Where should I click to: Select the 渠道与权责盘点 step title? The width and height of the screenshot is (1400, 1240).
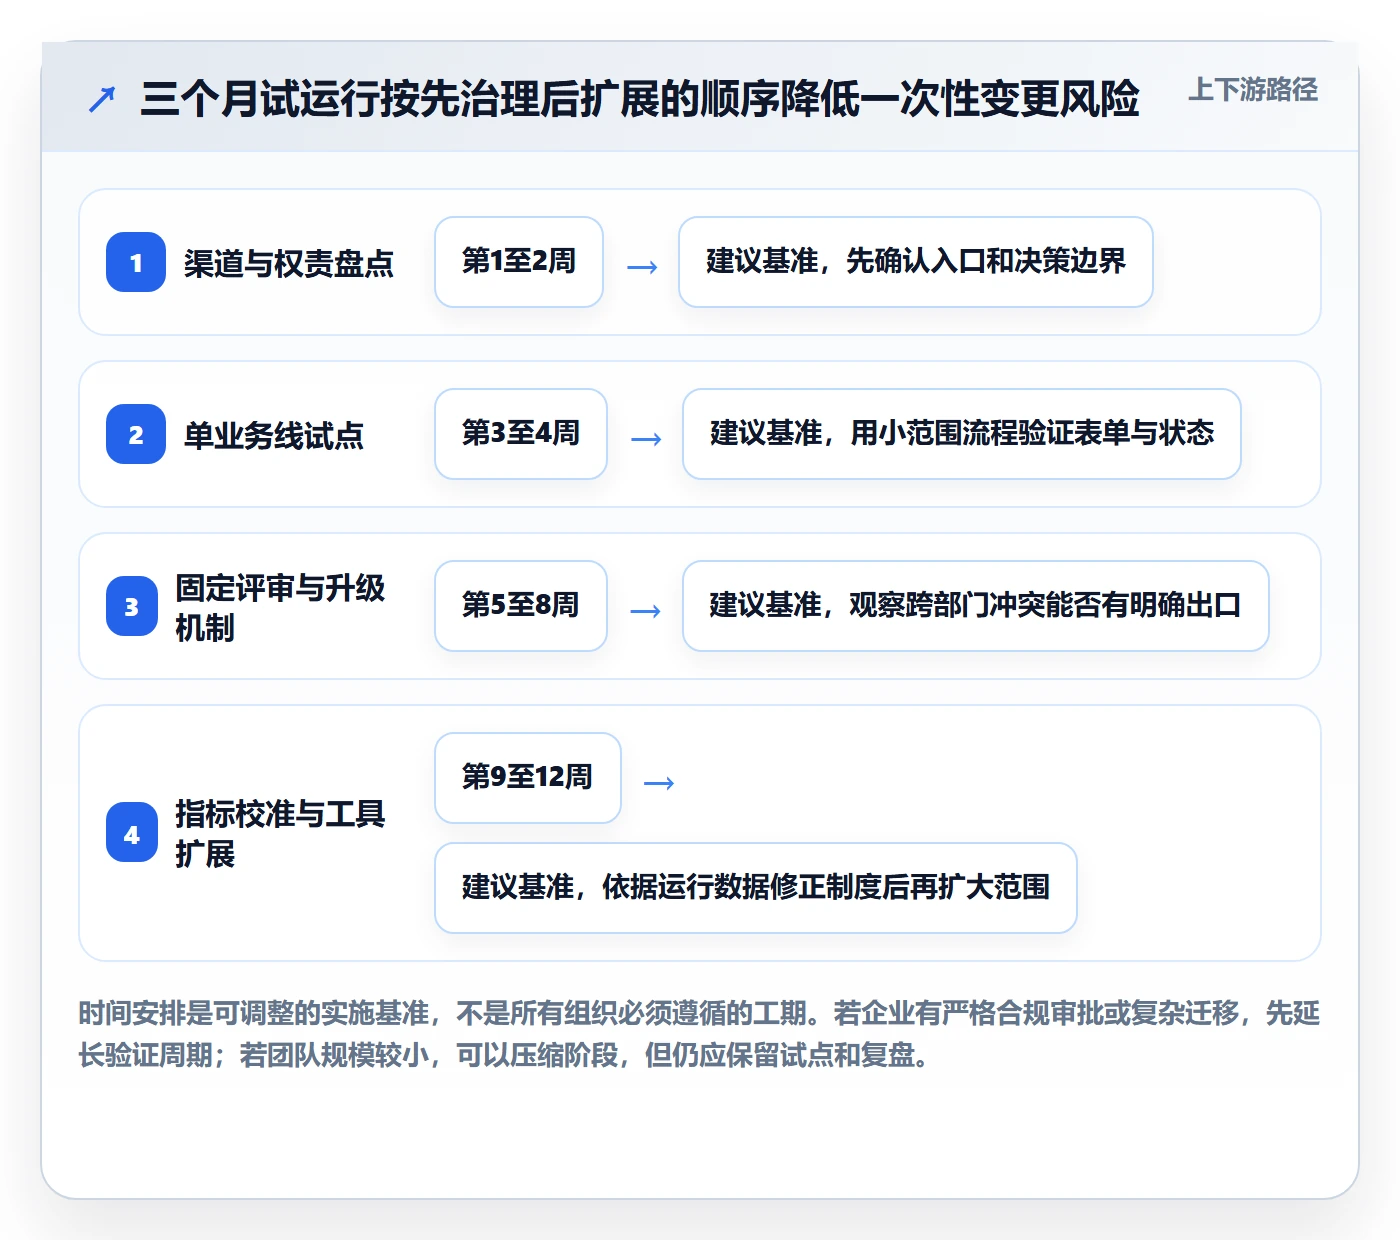289,263
